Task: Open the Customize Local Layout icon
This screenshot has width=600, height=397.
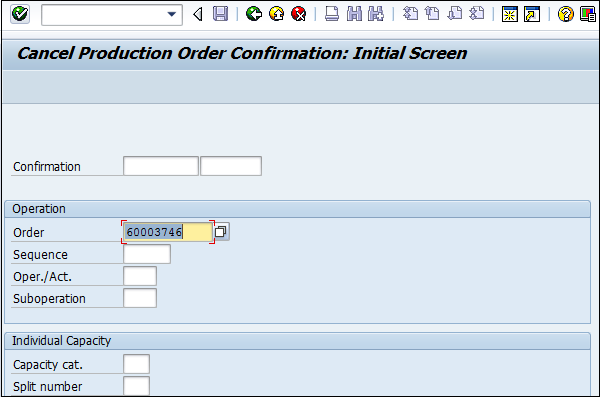Action: [588, 14]
